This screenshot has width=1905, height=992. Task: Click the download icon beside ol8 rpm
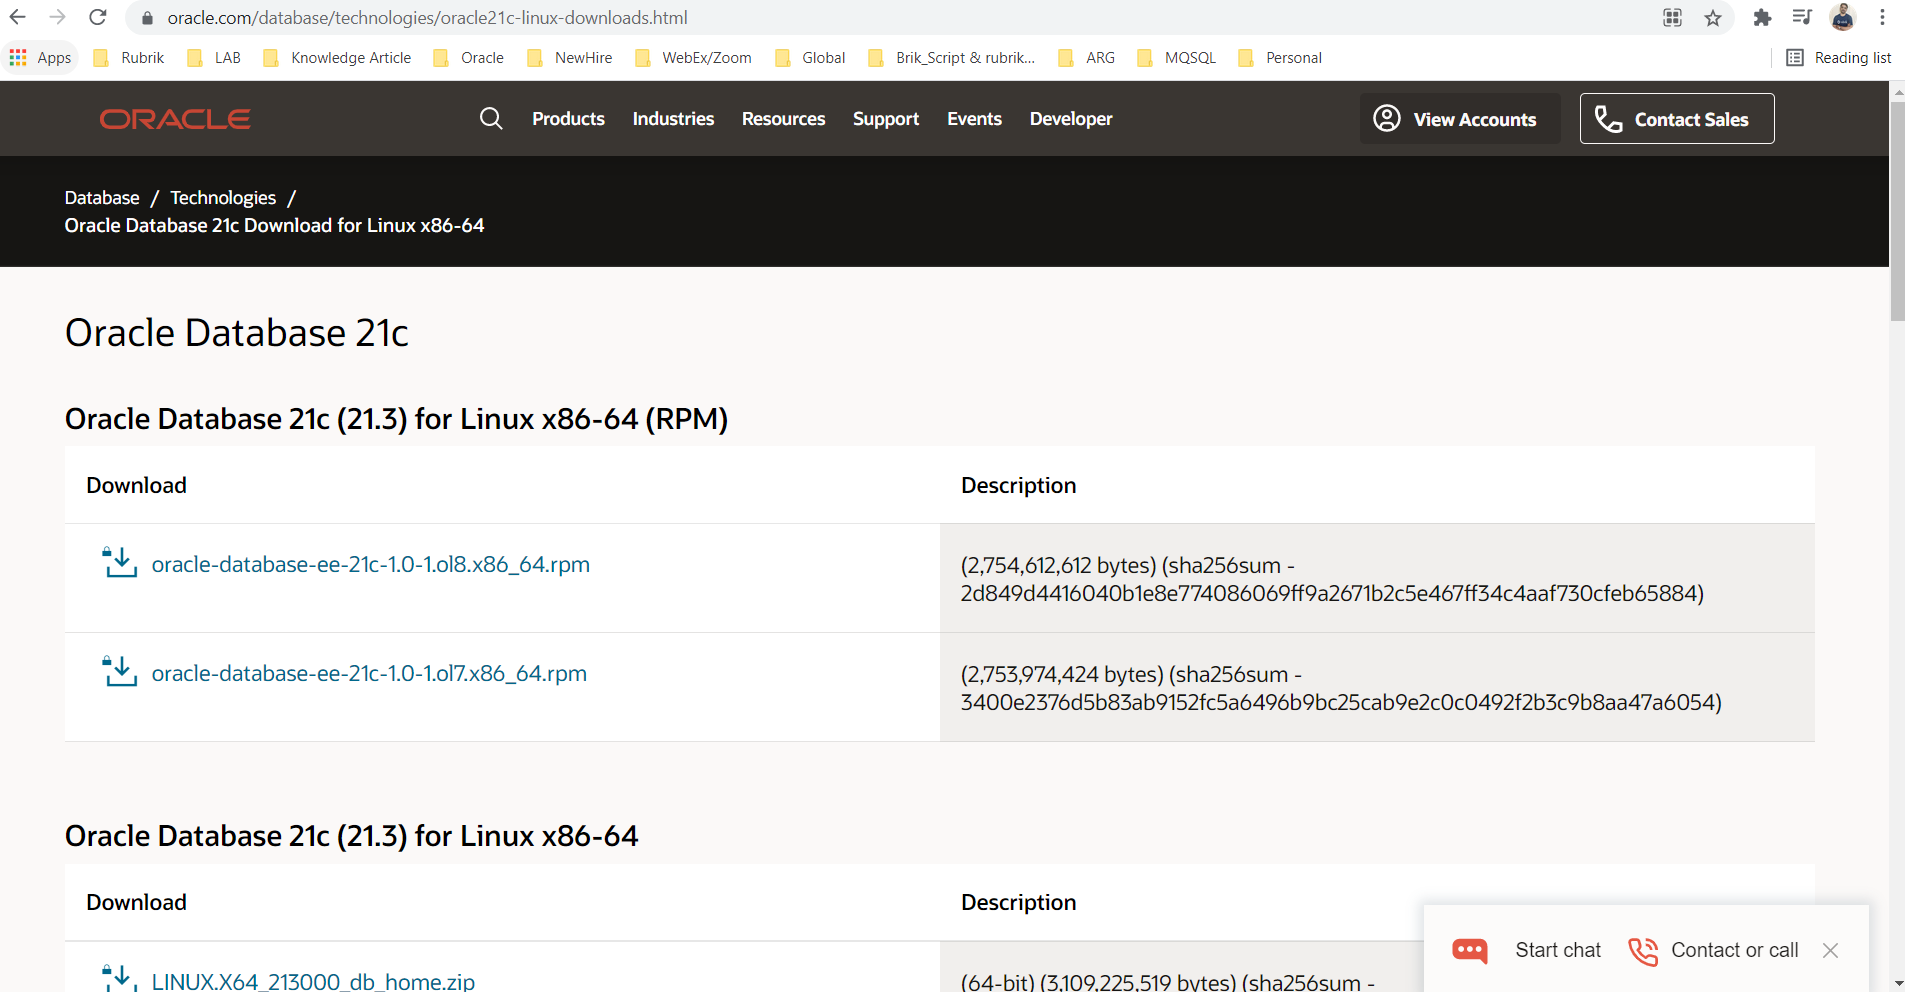[120, 562]
